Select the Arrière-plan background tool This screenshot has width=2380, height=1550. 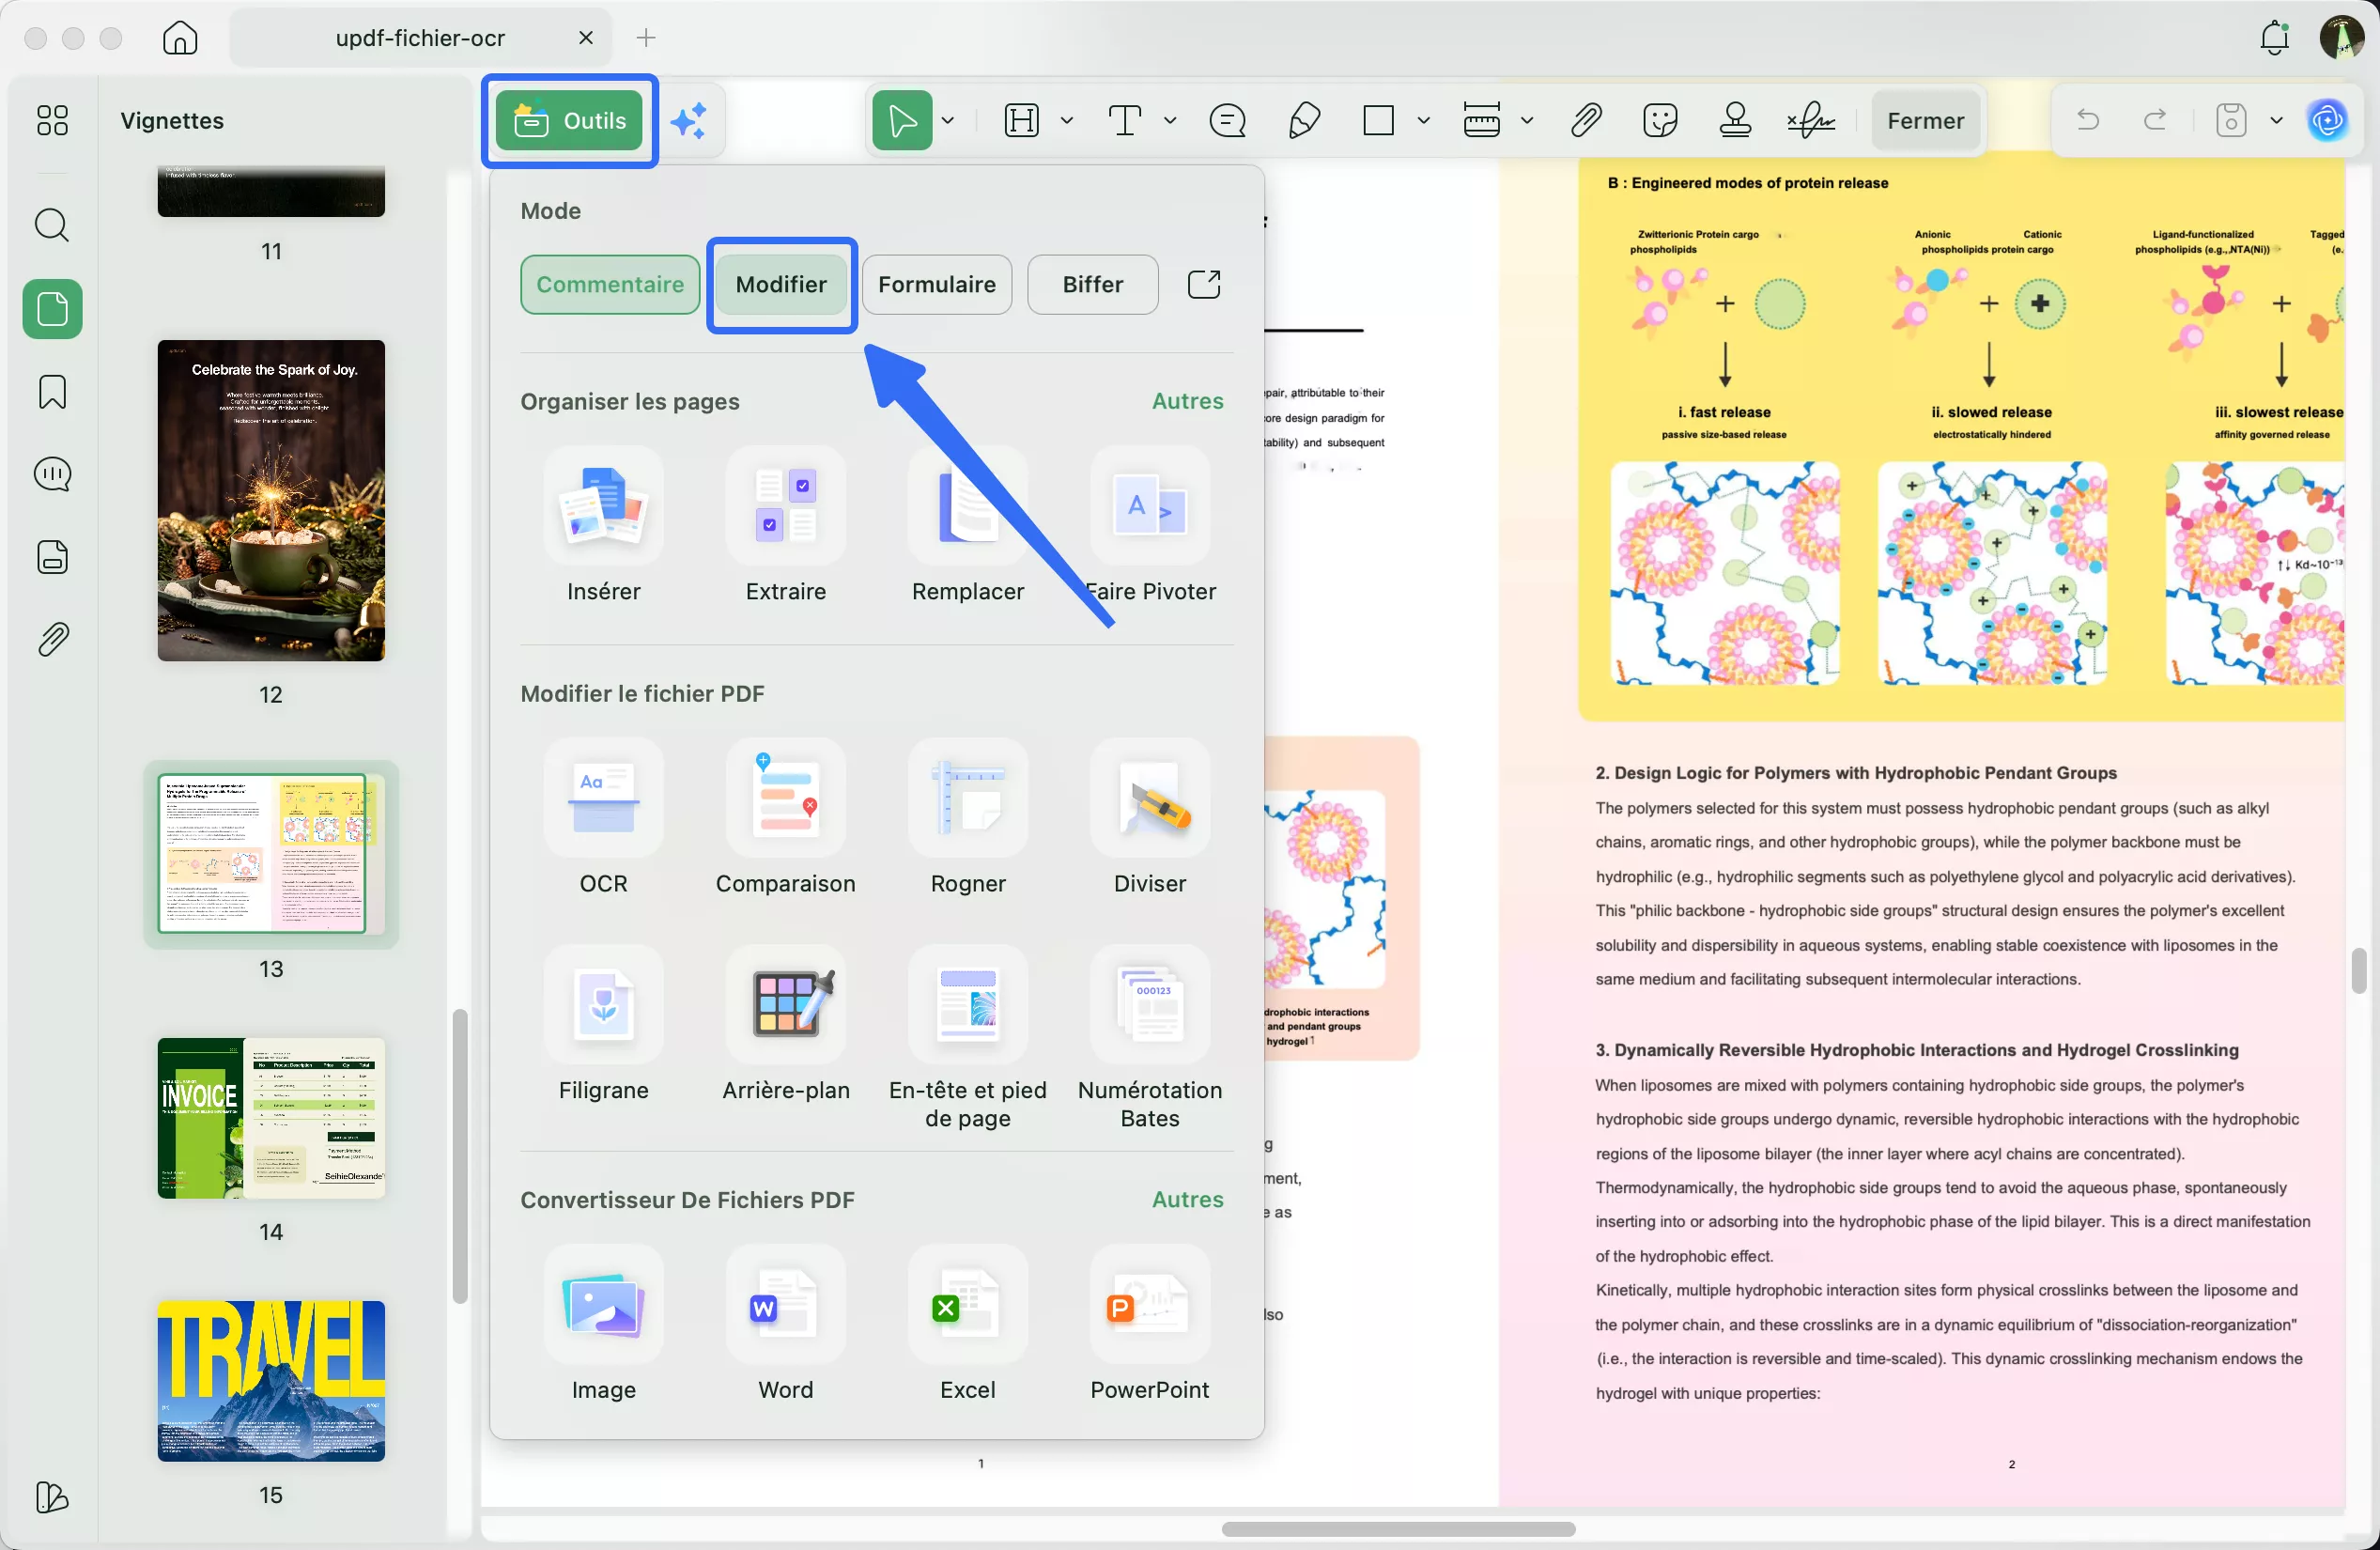click(785, 1005)
